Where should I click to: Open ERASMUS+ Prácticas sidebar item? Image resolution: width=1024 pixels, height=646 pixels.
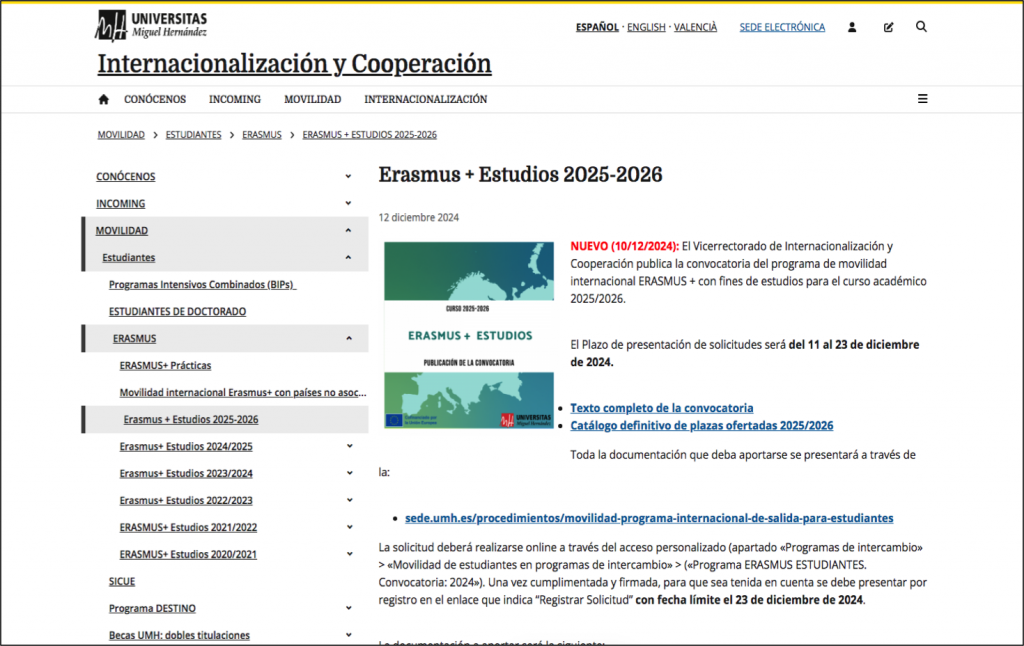click(x=165, y=366)
